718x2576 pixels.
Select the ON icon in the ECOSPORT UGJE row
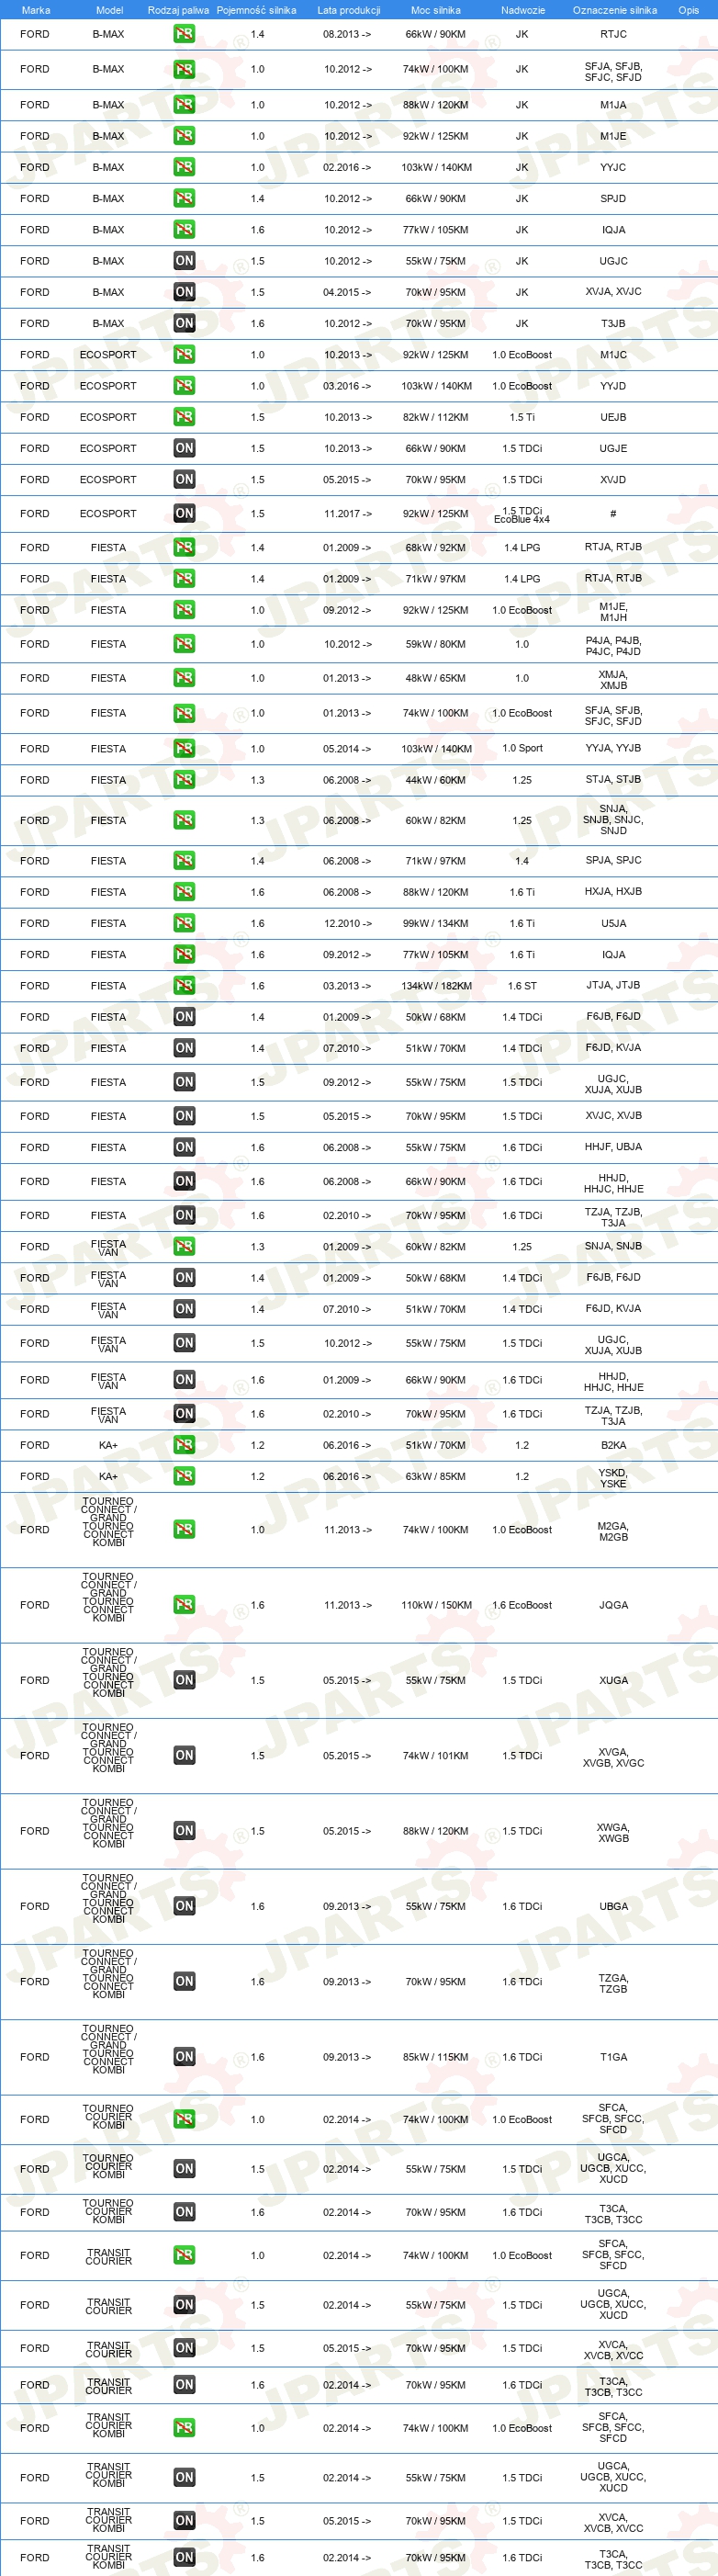click(x=184, y=448)
